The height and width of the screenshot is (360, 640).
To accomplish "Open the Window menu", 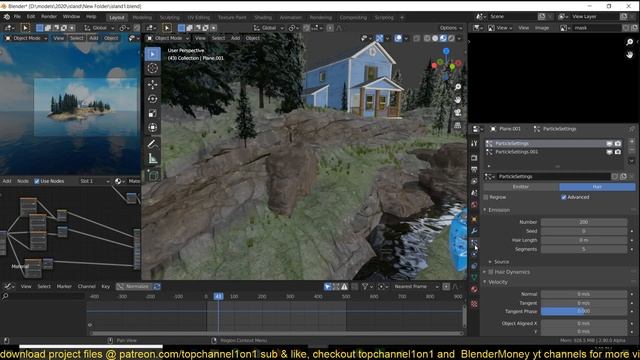I will click(x=71, y=17).
